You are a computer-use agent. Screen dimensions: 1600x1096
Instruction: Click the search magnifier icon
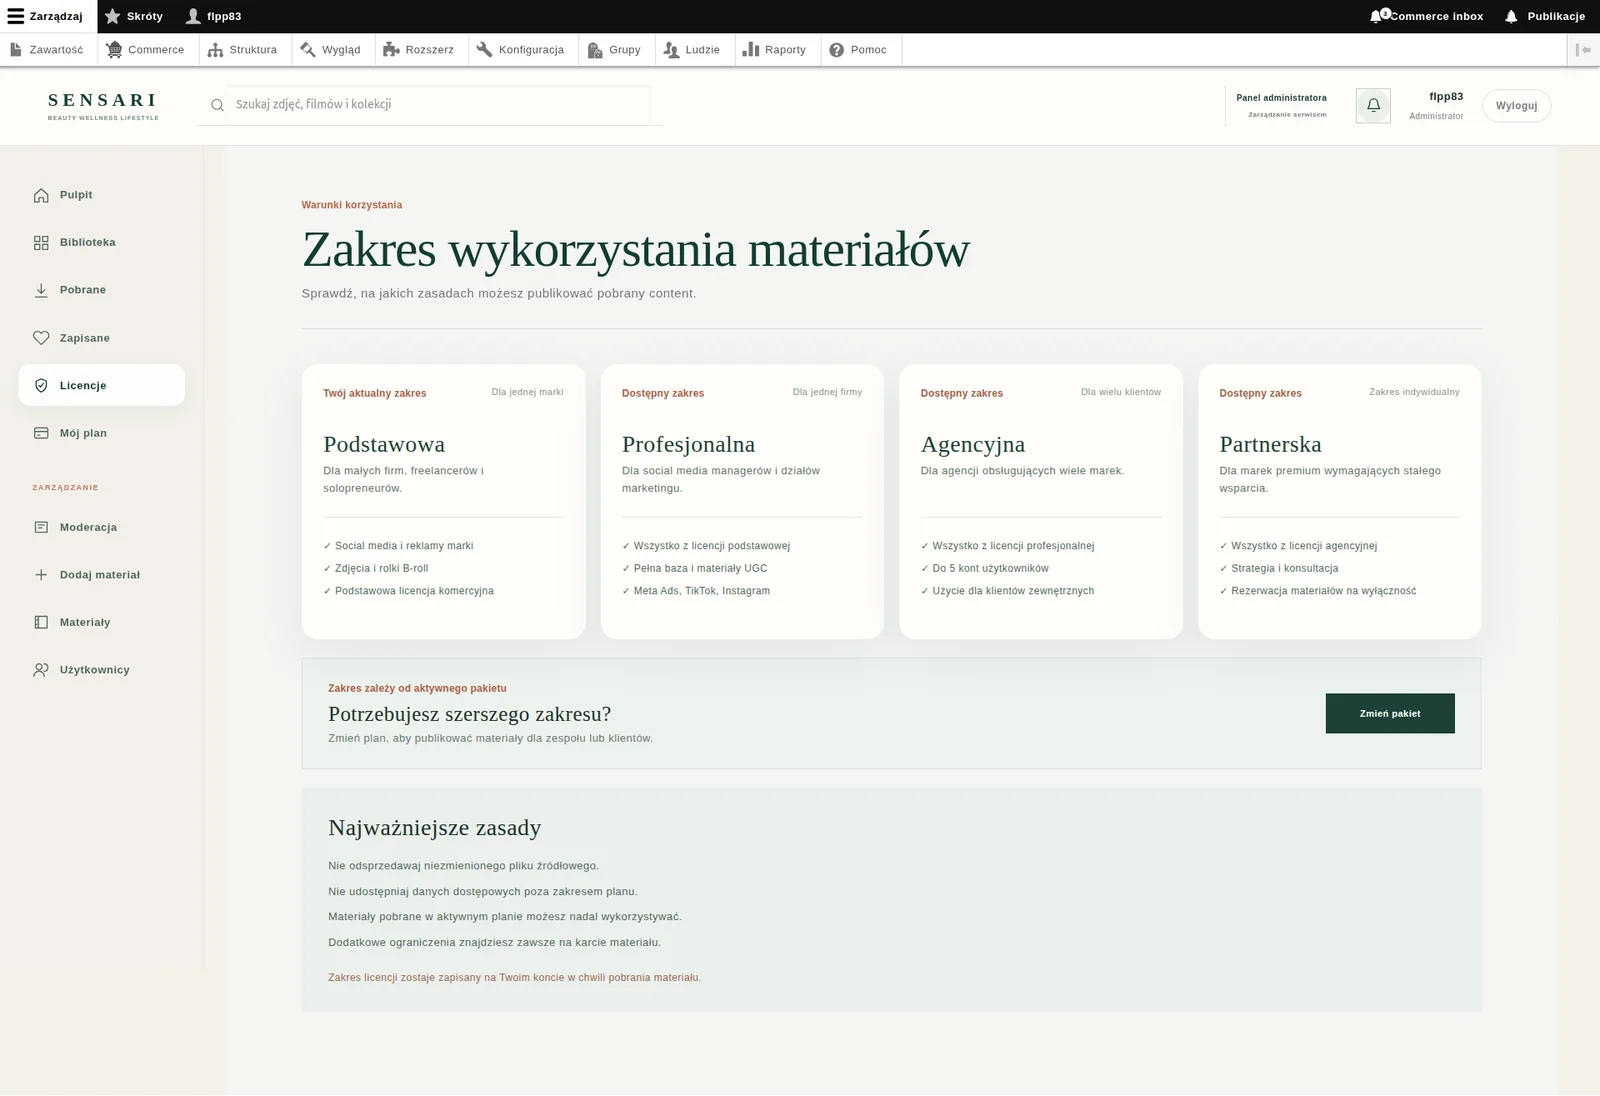coord(217,105)
